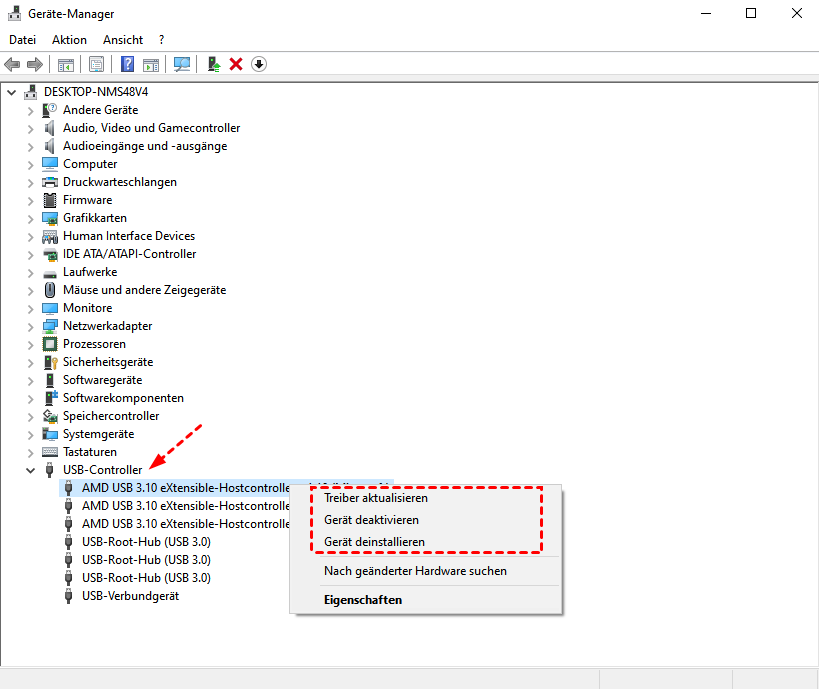Click Gerät deinstallieren in context menu
Image resolution: width=819 pixels, height=689 pixels.
point(374,542)
